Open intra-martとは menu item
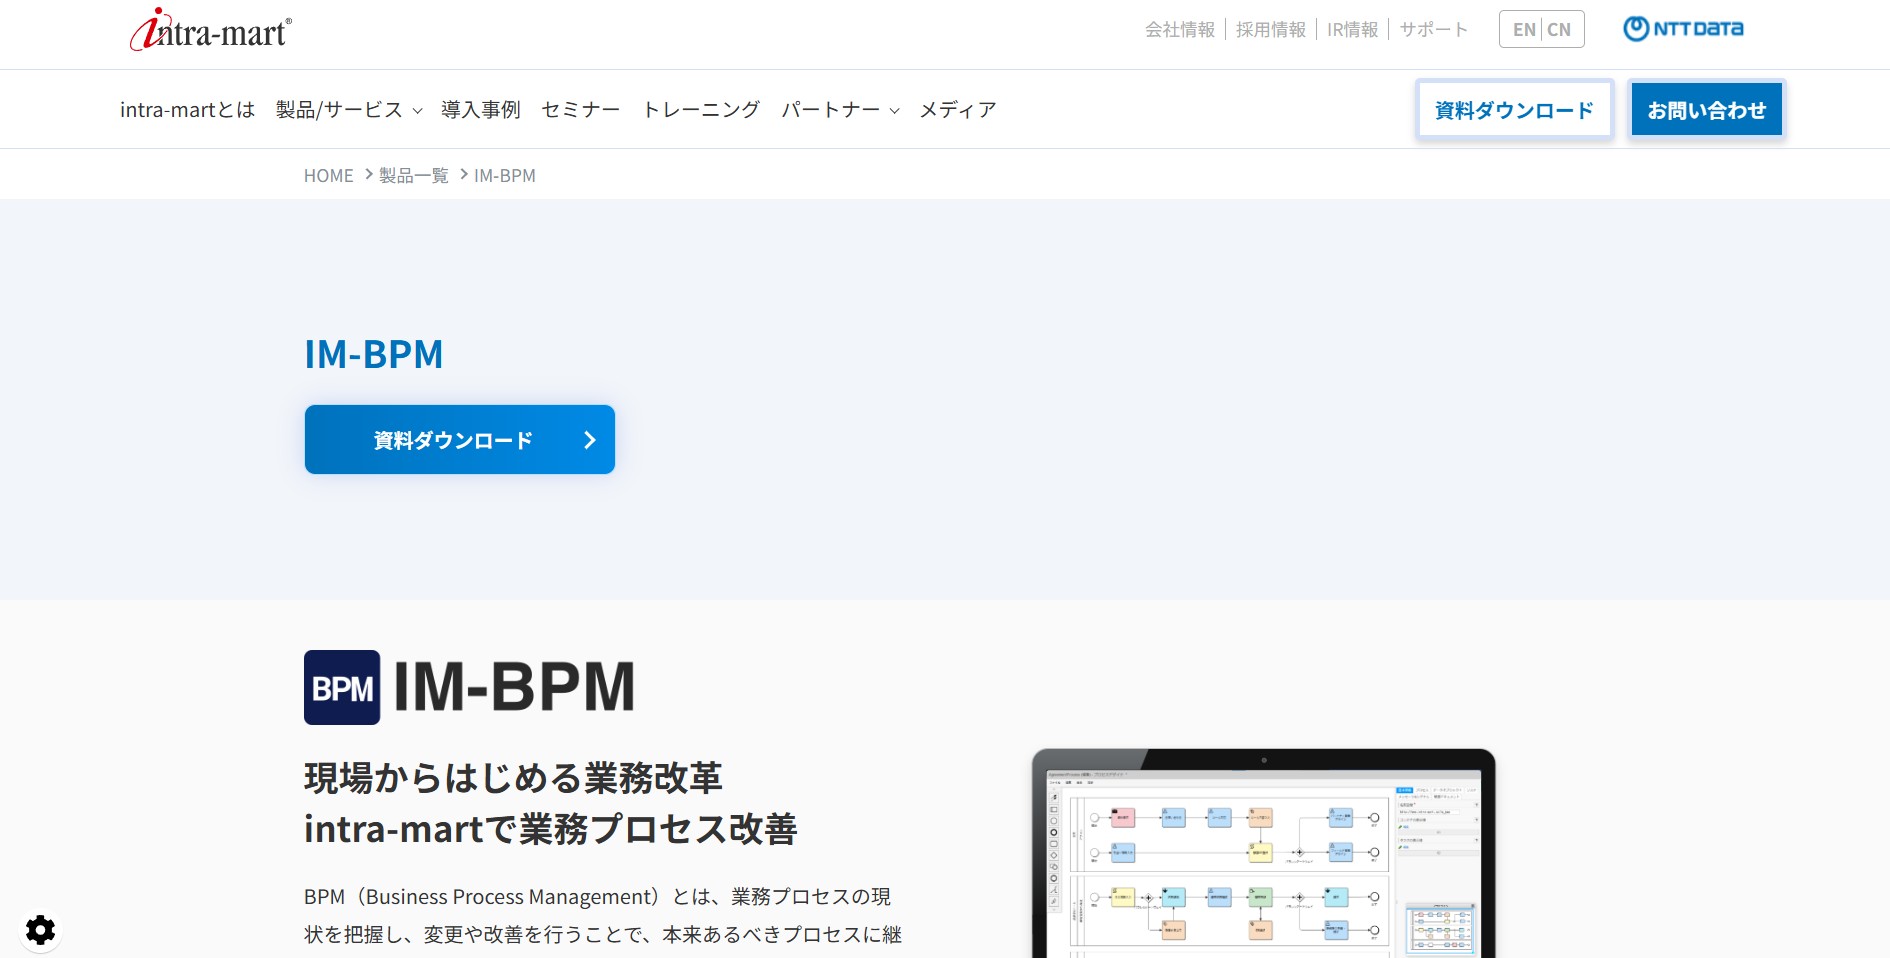 point(187,110)
